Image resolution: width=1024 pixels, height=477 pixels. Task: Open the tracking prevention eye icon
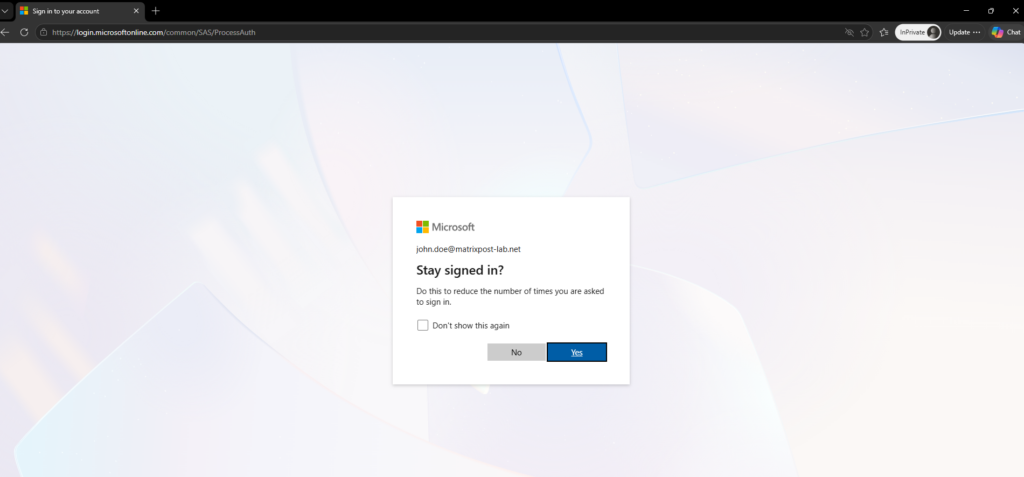849,32
